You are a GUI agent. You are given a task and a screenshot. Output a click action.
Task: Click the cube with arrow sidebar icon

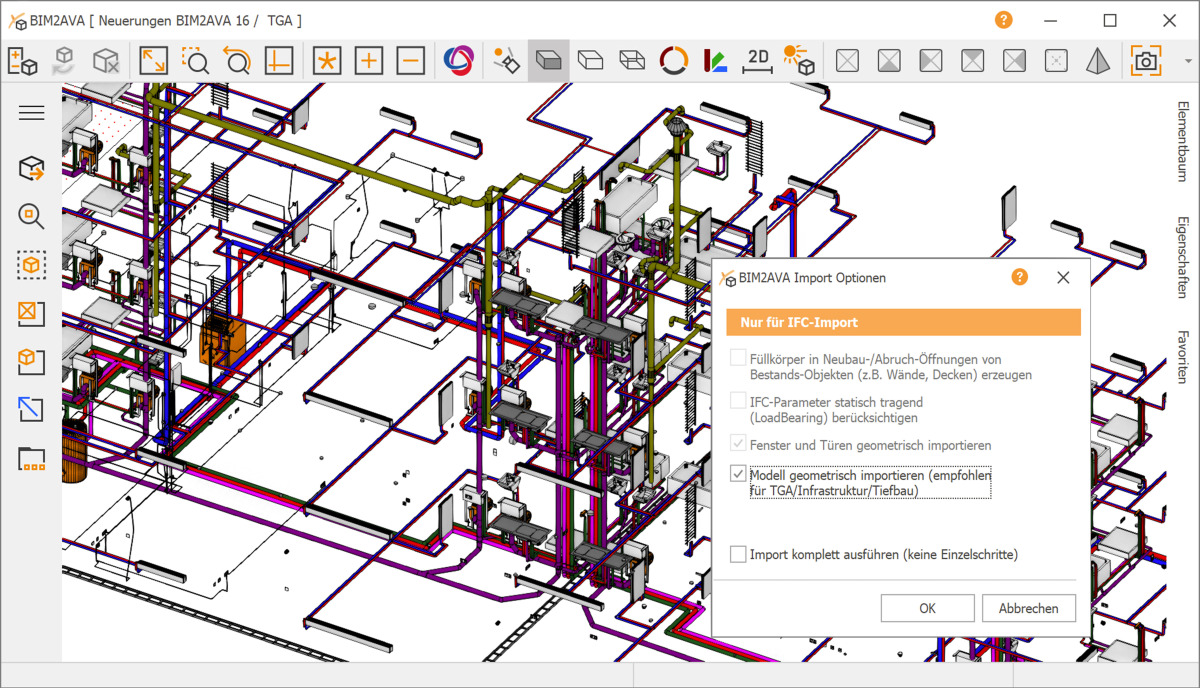click(32, 168)
